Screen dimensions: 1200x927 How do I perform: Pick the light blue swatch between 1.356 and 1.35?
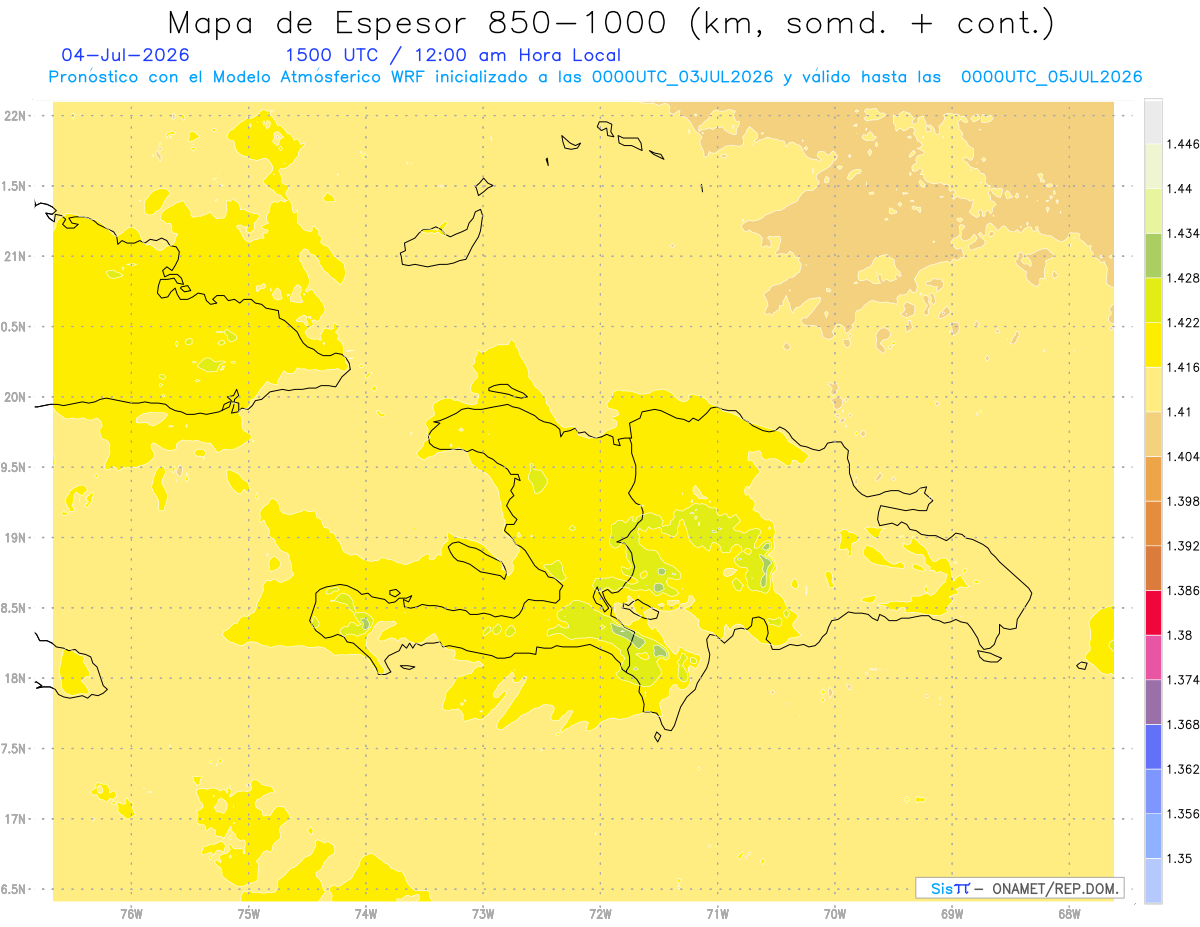tap(1153, 835)
